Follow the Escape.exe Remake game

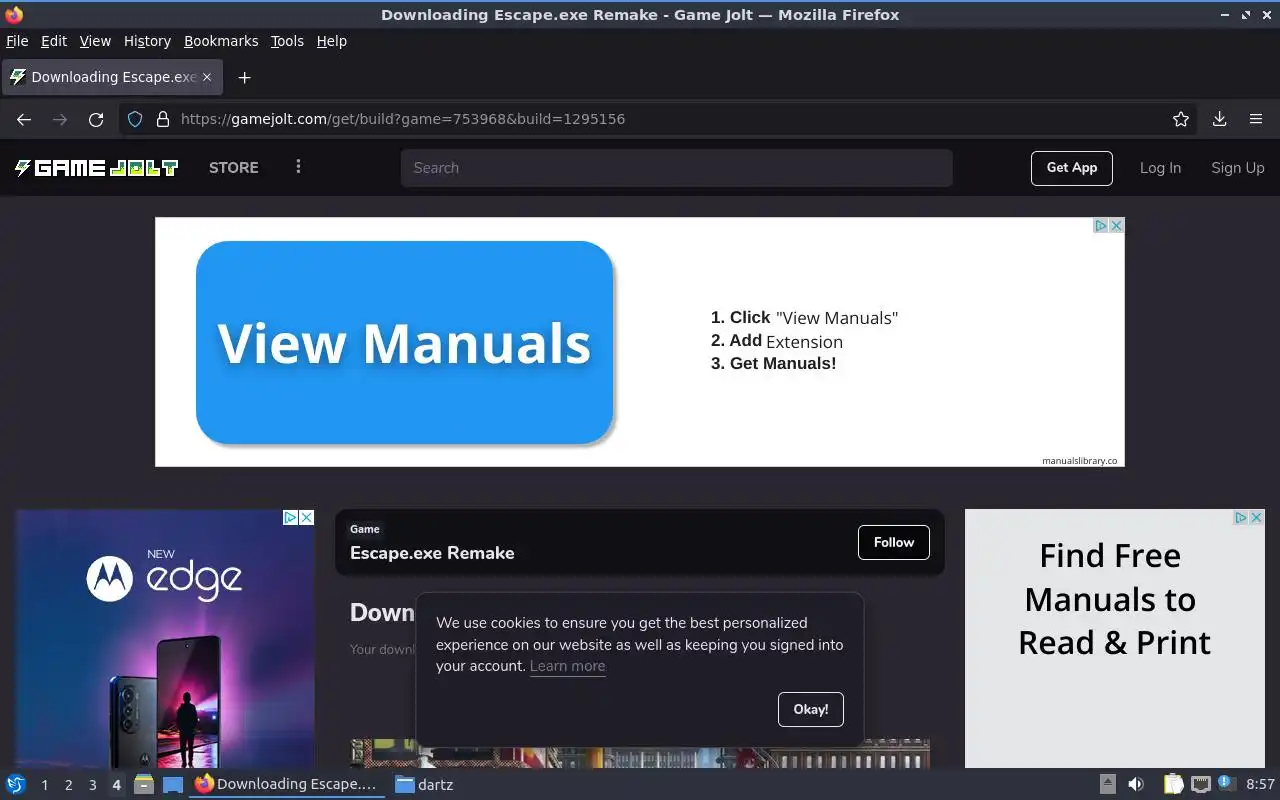tap(893, 542)
